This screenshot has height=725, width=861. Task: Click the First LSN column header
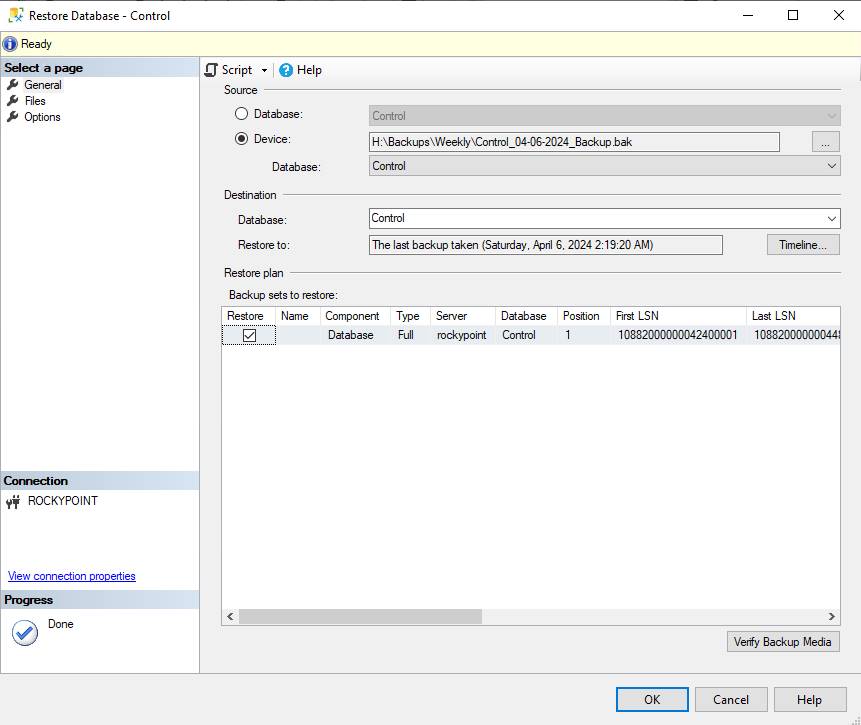coord(678,316)
